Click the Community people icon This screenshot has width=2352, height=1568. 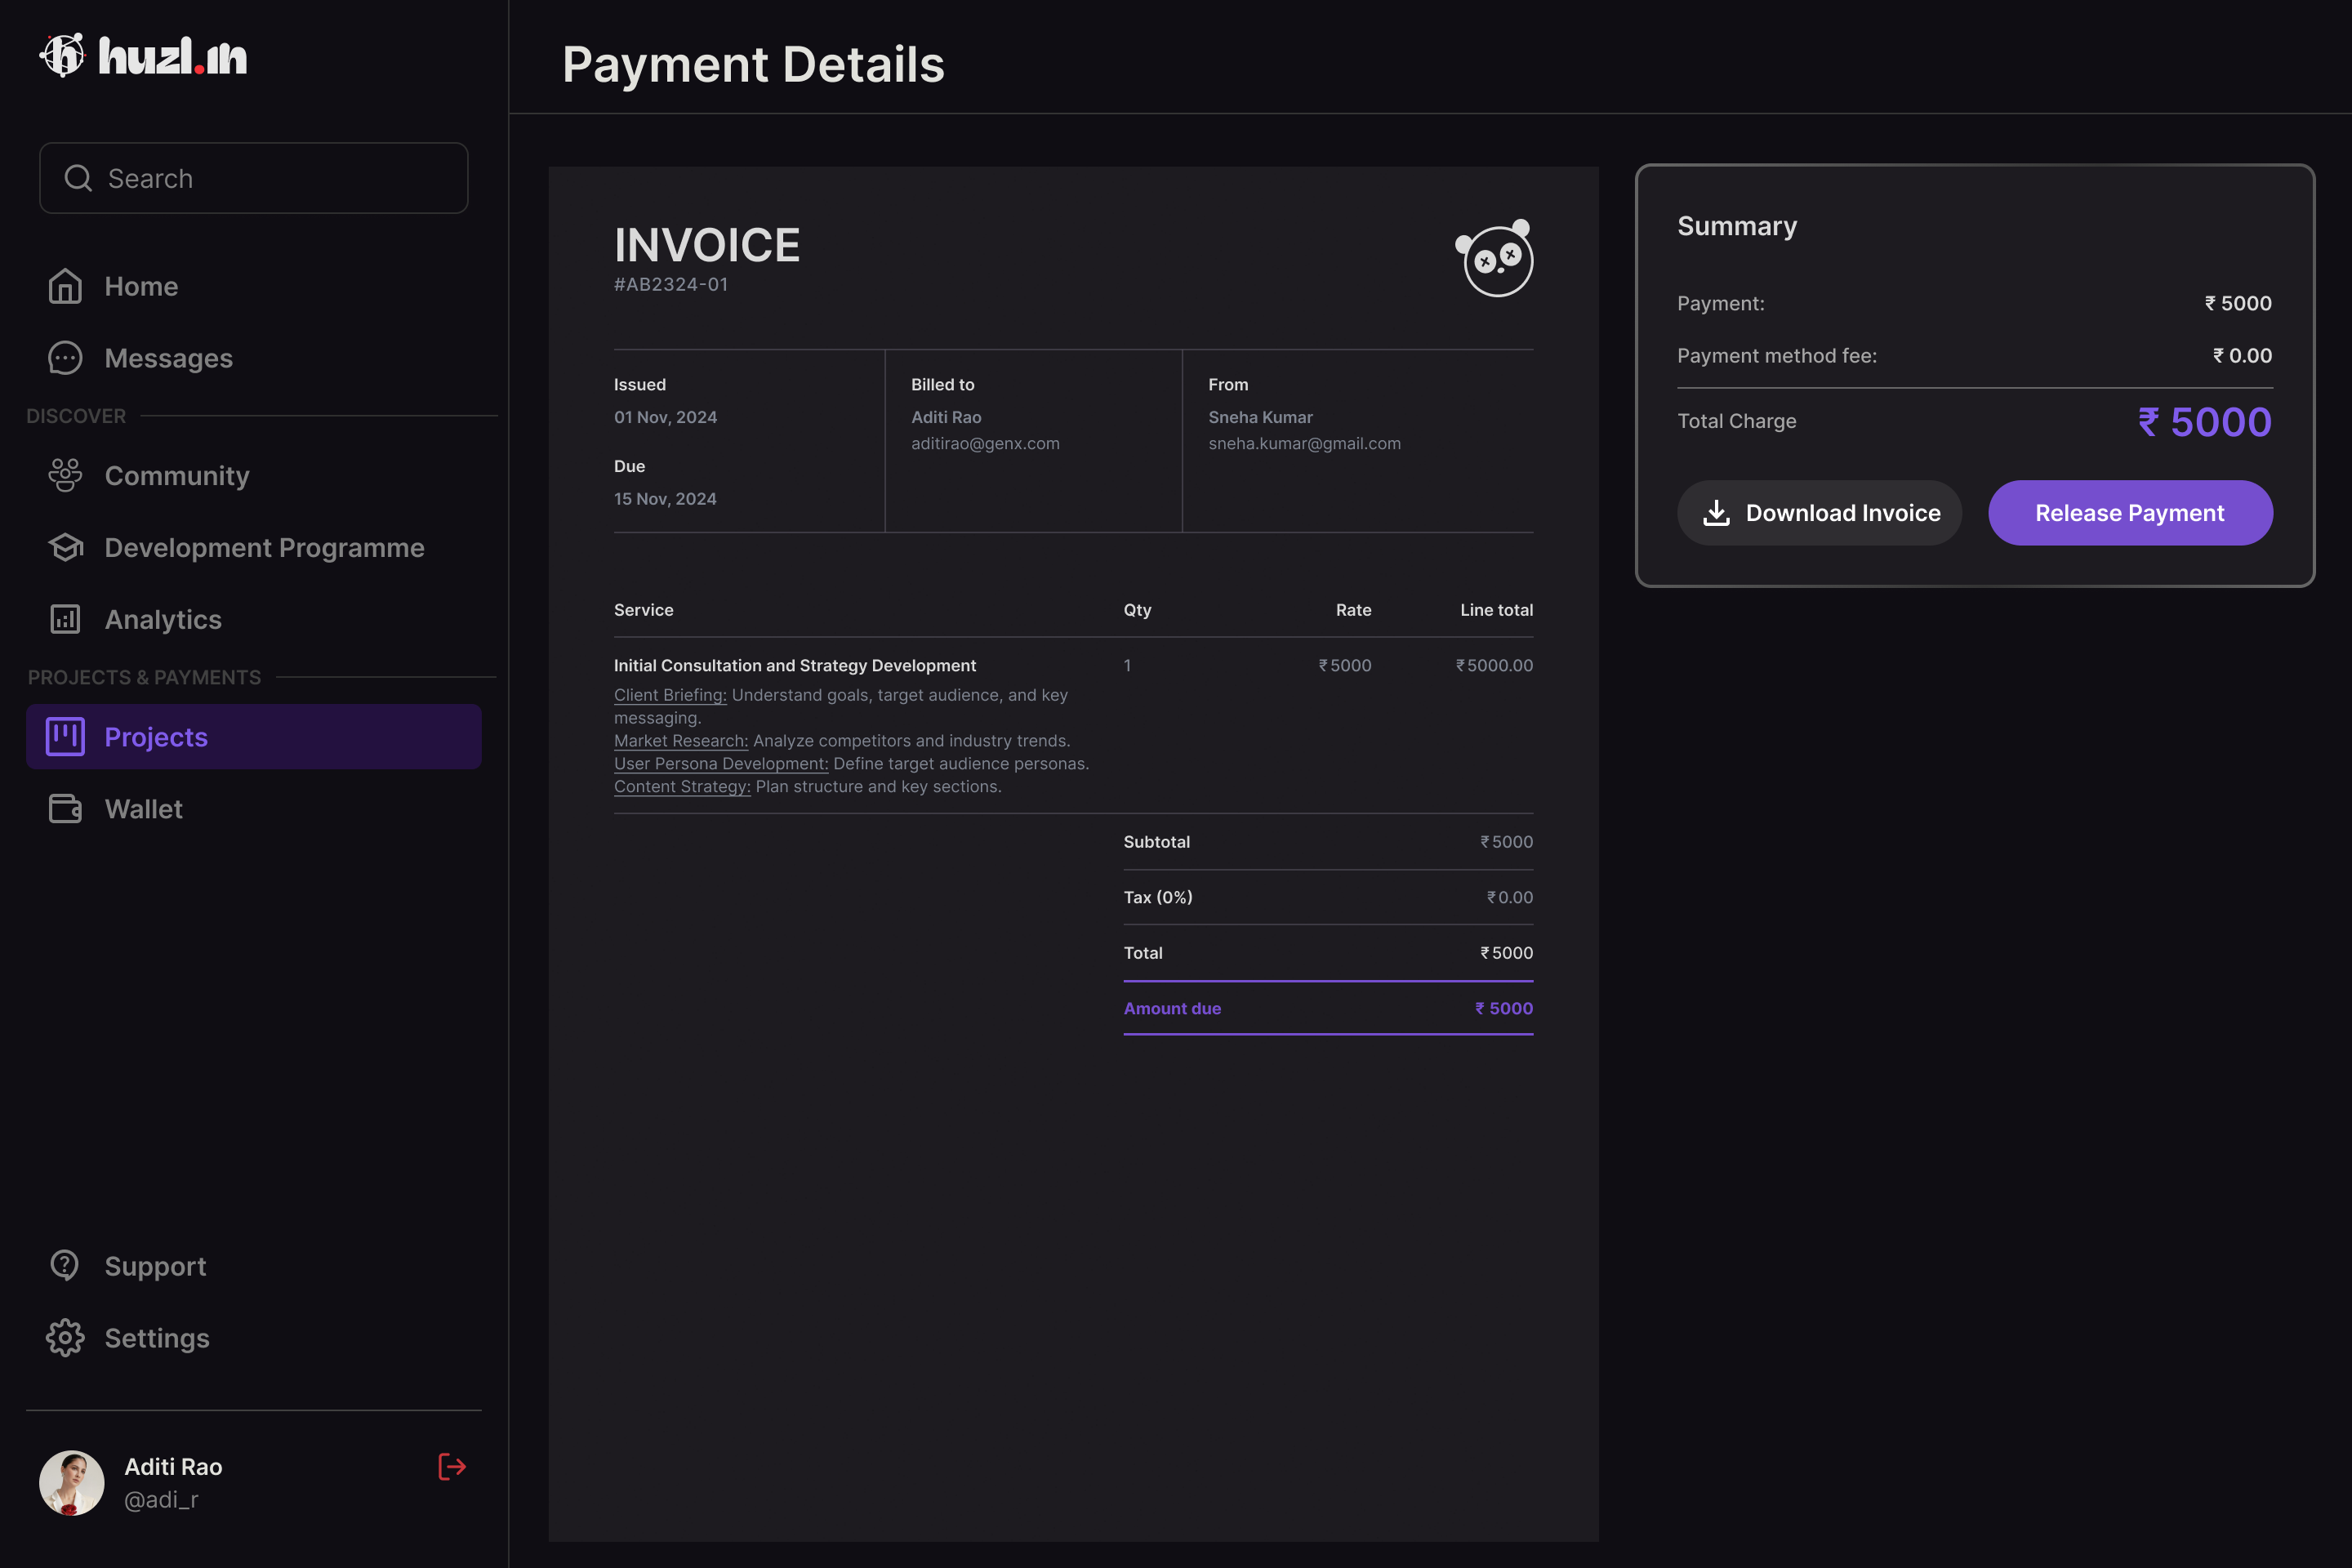coord(65,475)
